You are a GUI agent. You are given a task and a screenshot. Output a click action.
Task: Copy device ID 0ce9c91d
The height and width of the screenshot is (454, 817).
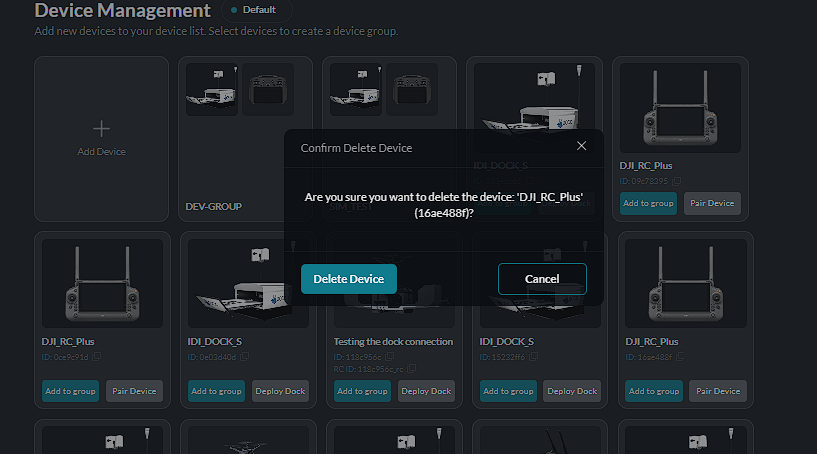pyautogui.click(x=96, y=357)
